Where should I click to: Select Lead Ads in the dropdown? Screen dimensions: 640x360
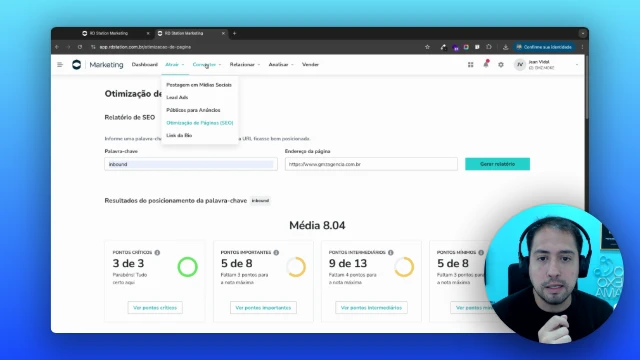[177, 97]
